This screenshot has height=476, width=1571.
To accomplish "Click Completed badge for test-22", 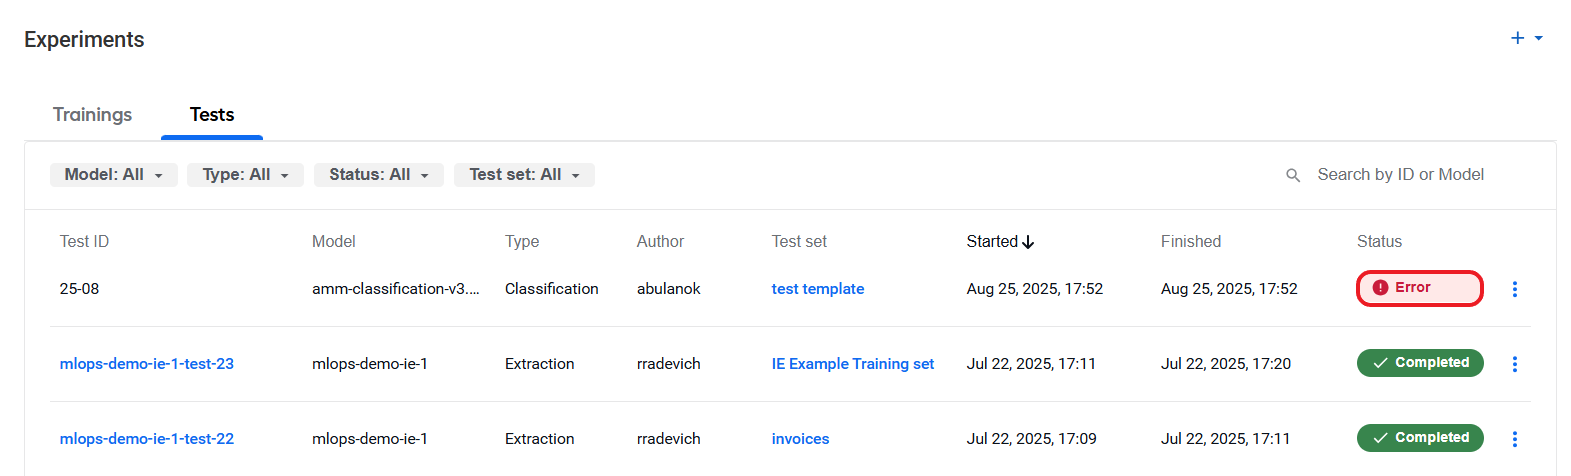I will (x=1420, y=438).
